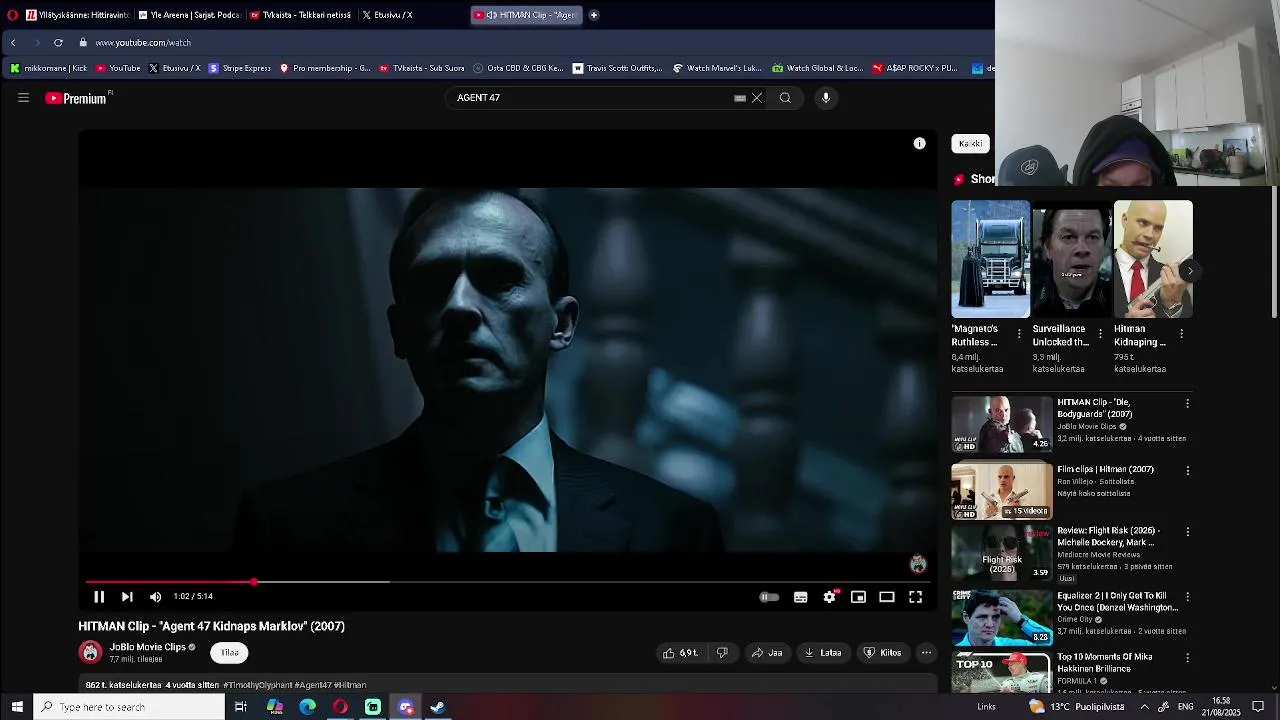Open Windows Start menu
This screenshot has height=720, width=1280.
coord(17,707)
